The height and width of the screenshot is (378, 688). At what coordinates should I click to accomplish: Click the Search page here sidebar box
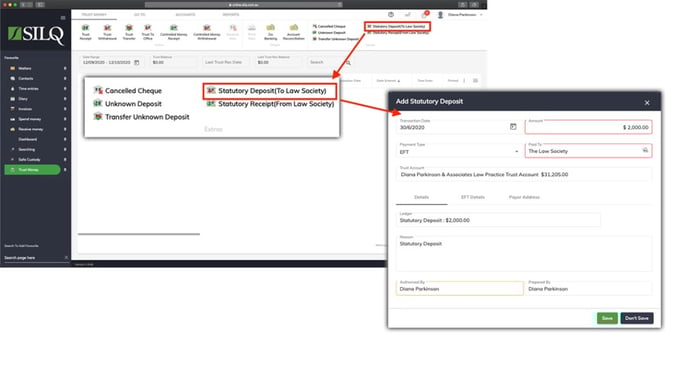tap(36, 258)
